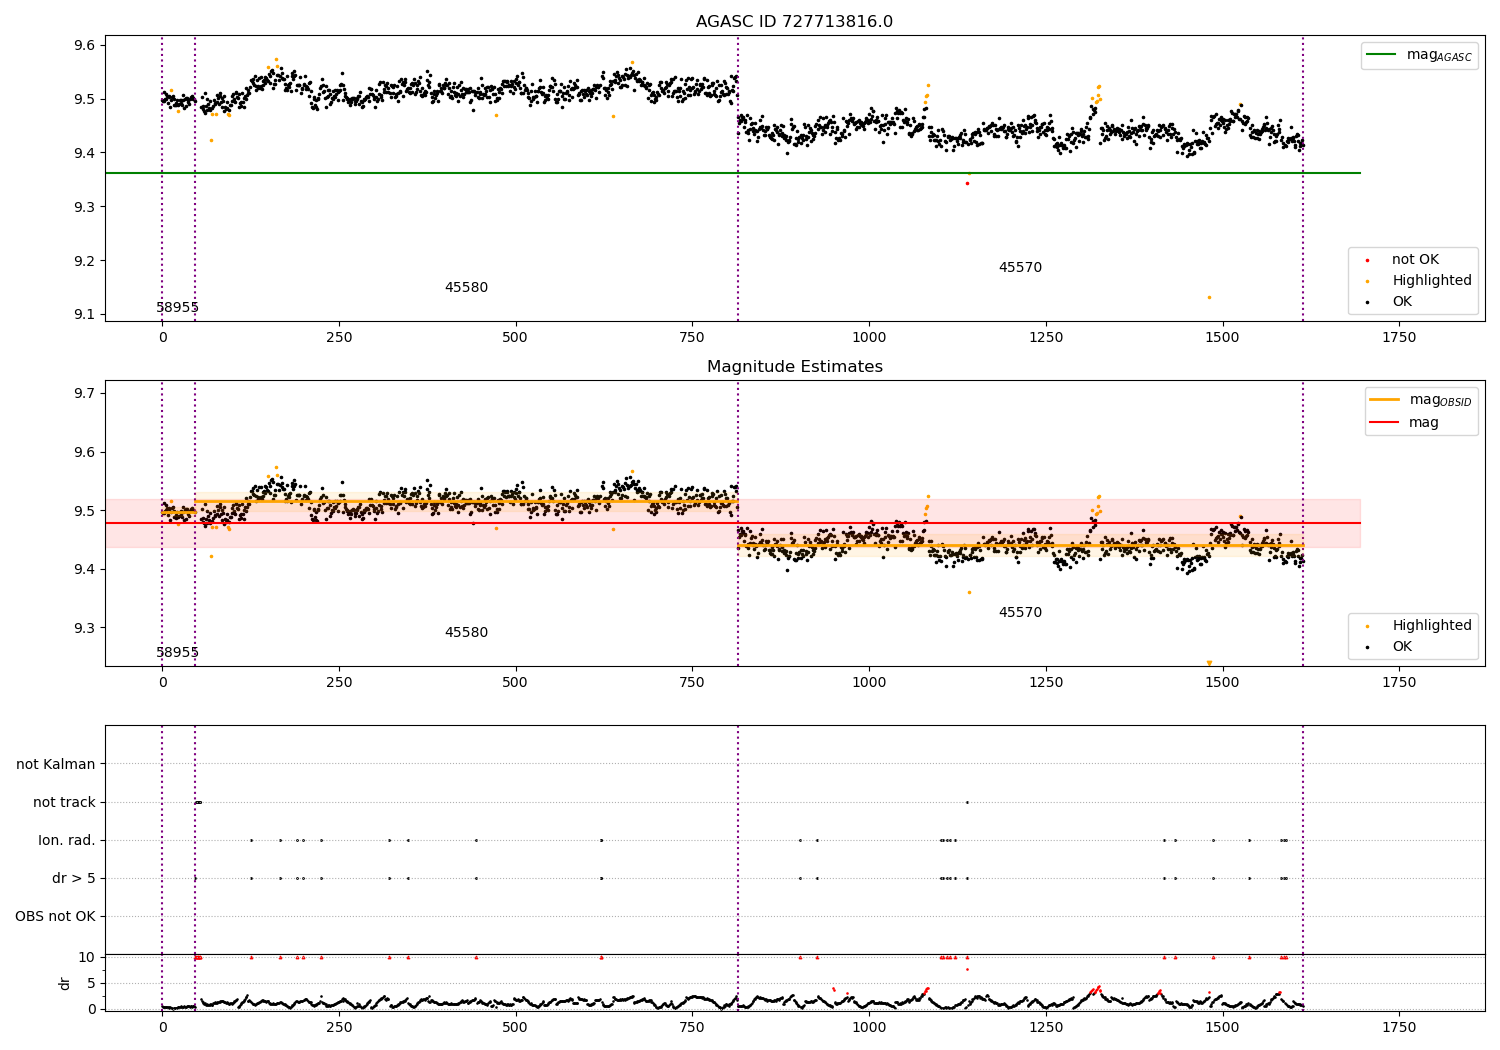The image size is (1500, 1050).
Task: Click red not-OK point below green line
Action: coord(967,183)
